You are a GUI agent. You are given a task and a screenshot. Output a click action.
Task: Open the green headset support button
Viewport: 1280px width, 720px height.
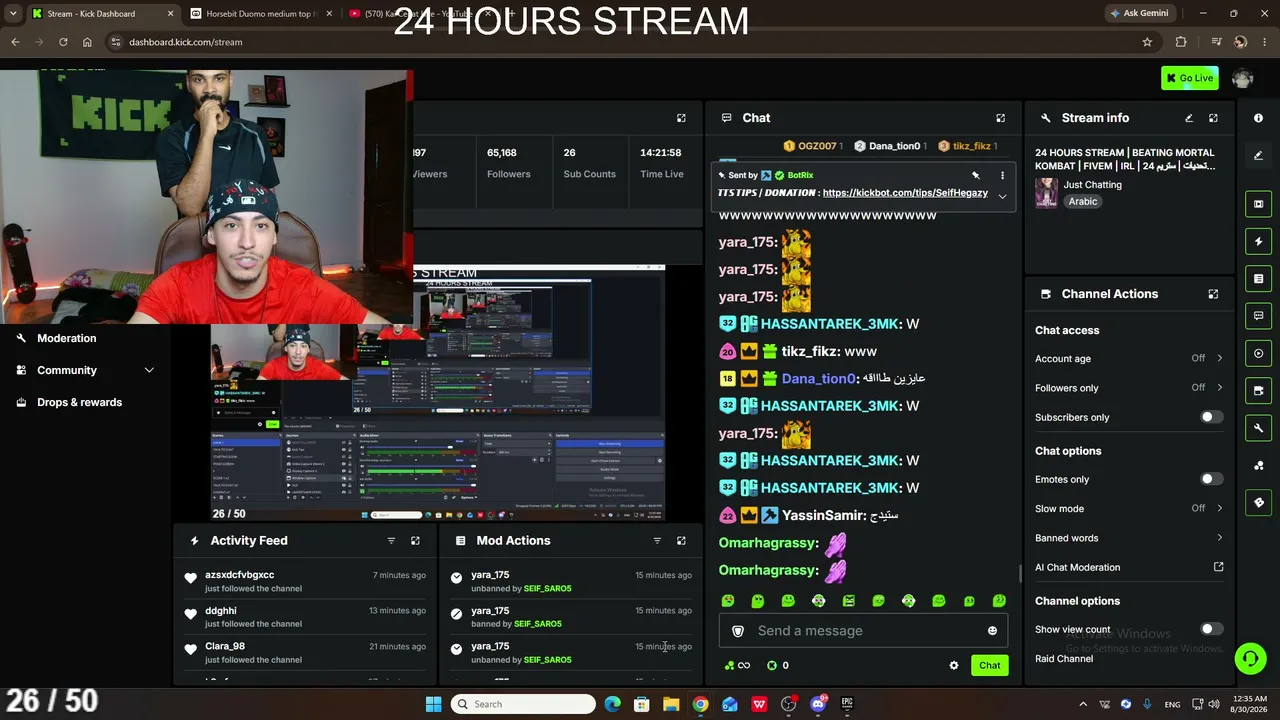pyautogui.click(x=1250, y=658)
